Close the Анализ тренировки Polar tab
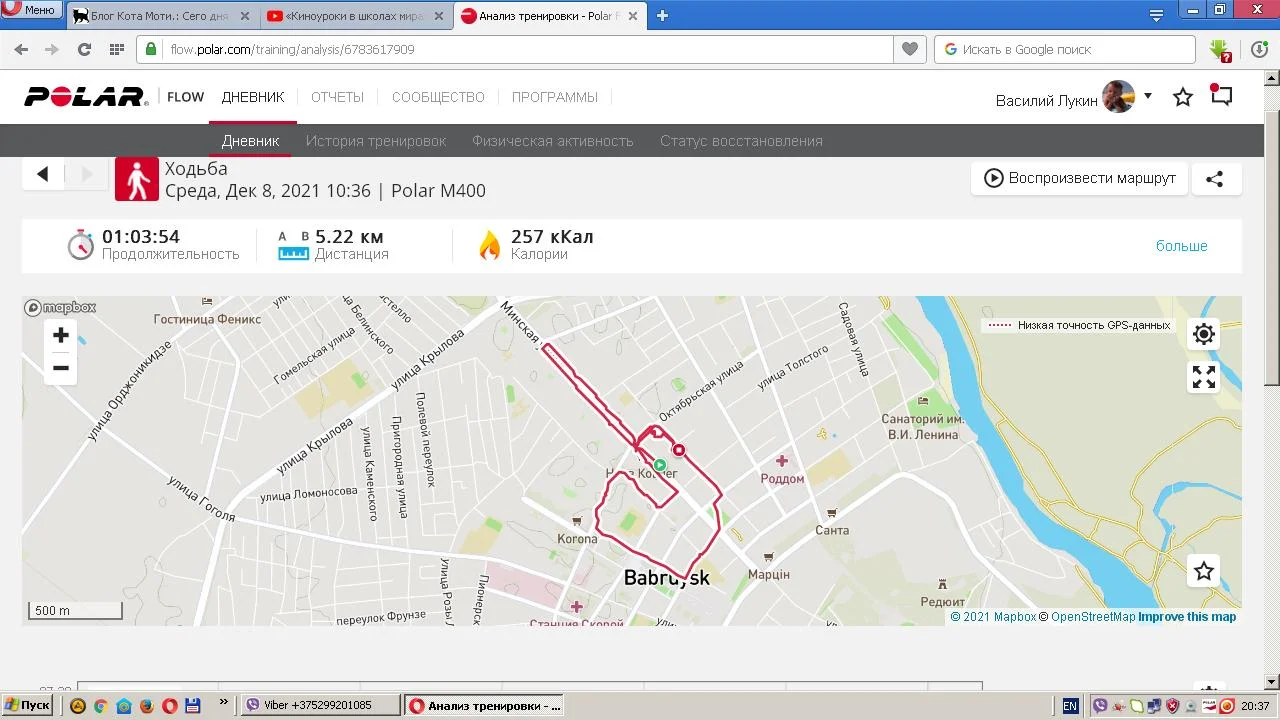The image size is (1280, 720). pyautogui.click(x=632, y=16)
